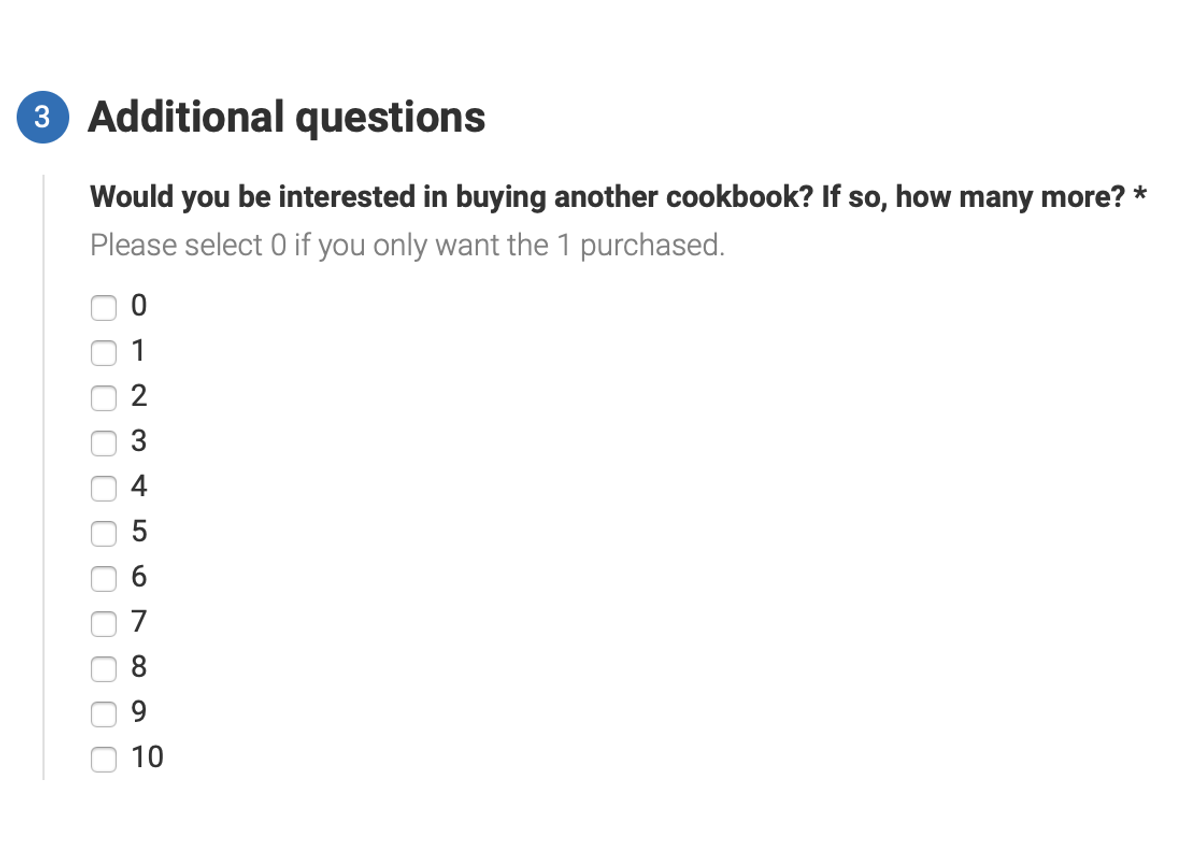Click the text label '0' of the first option
The image size is (1200, 867).
click(139, 305)
